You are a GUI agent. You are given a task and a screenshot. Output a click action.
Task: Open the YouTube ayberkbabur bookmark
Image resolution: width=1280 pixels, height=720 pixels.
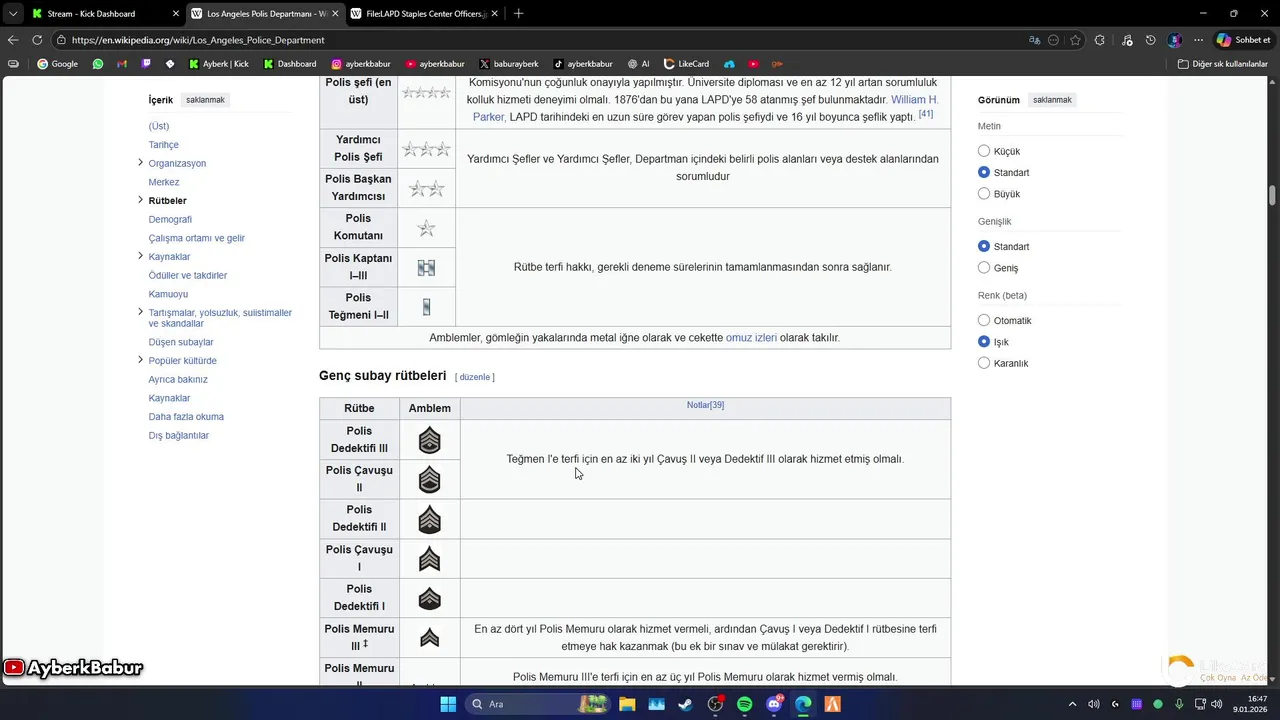click(x=435, y=64)
